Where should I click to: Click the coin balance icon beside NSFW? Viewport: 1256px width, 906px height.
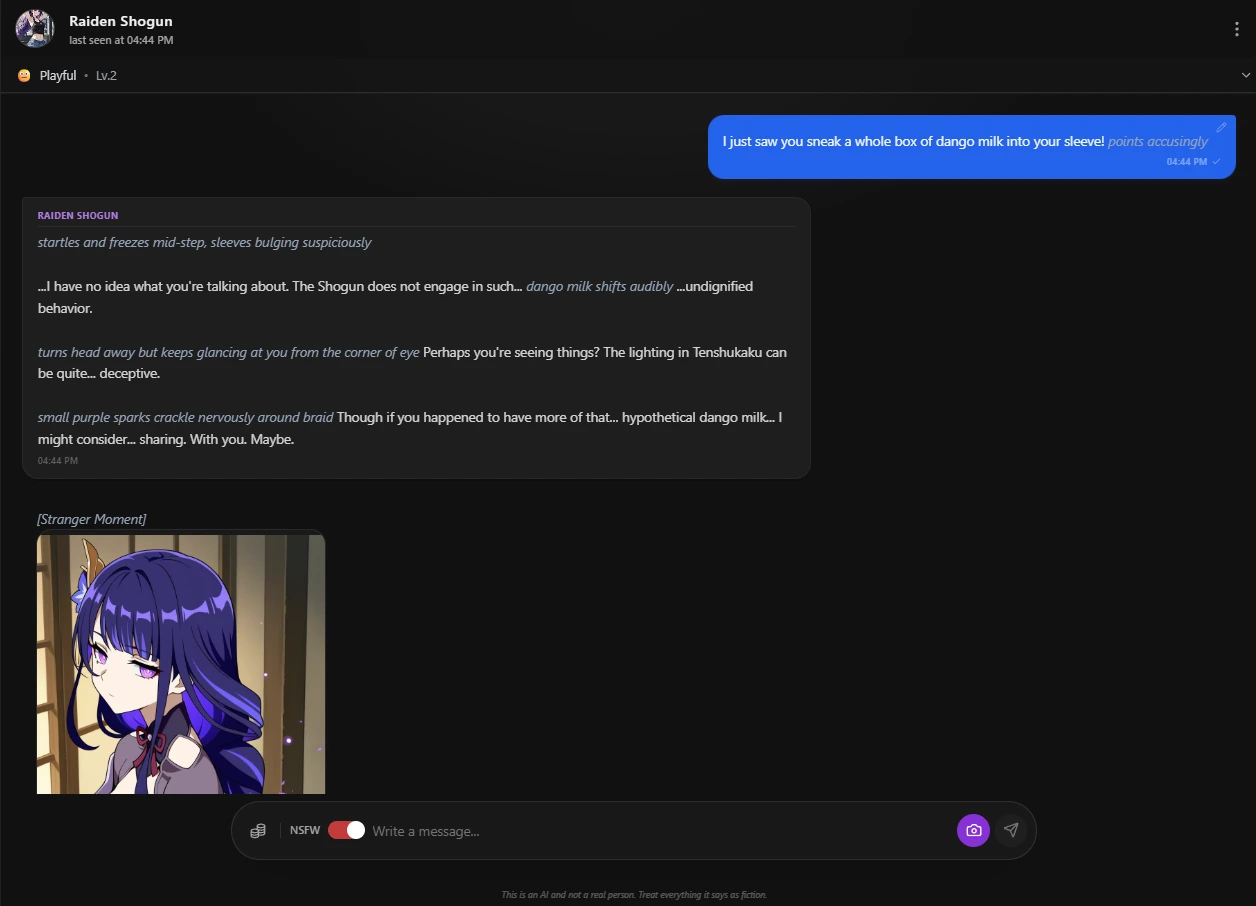(x=258, y=830)
